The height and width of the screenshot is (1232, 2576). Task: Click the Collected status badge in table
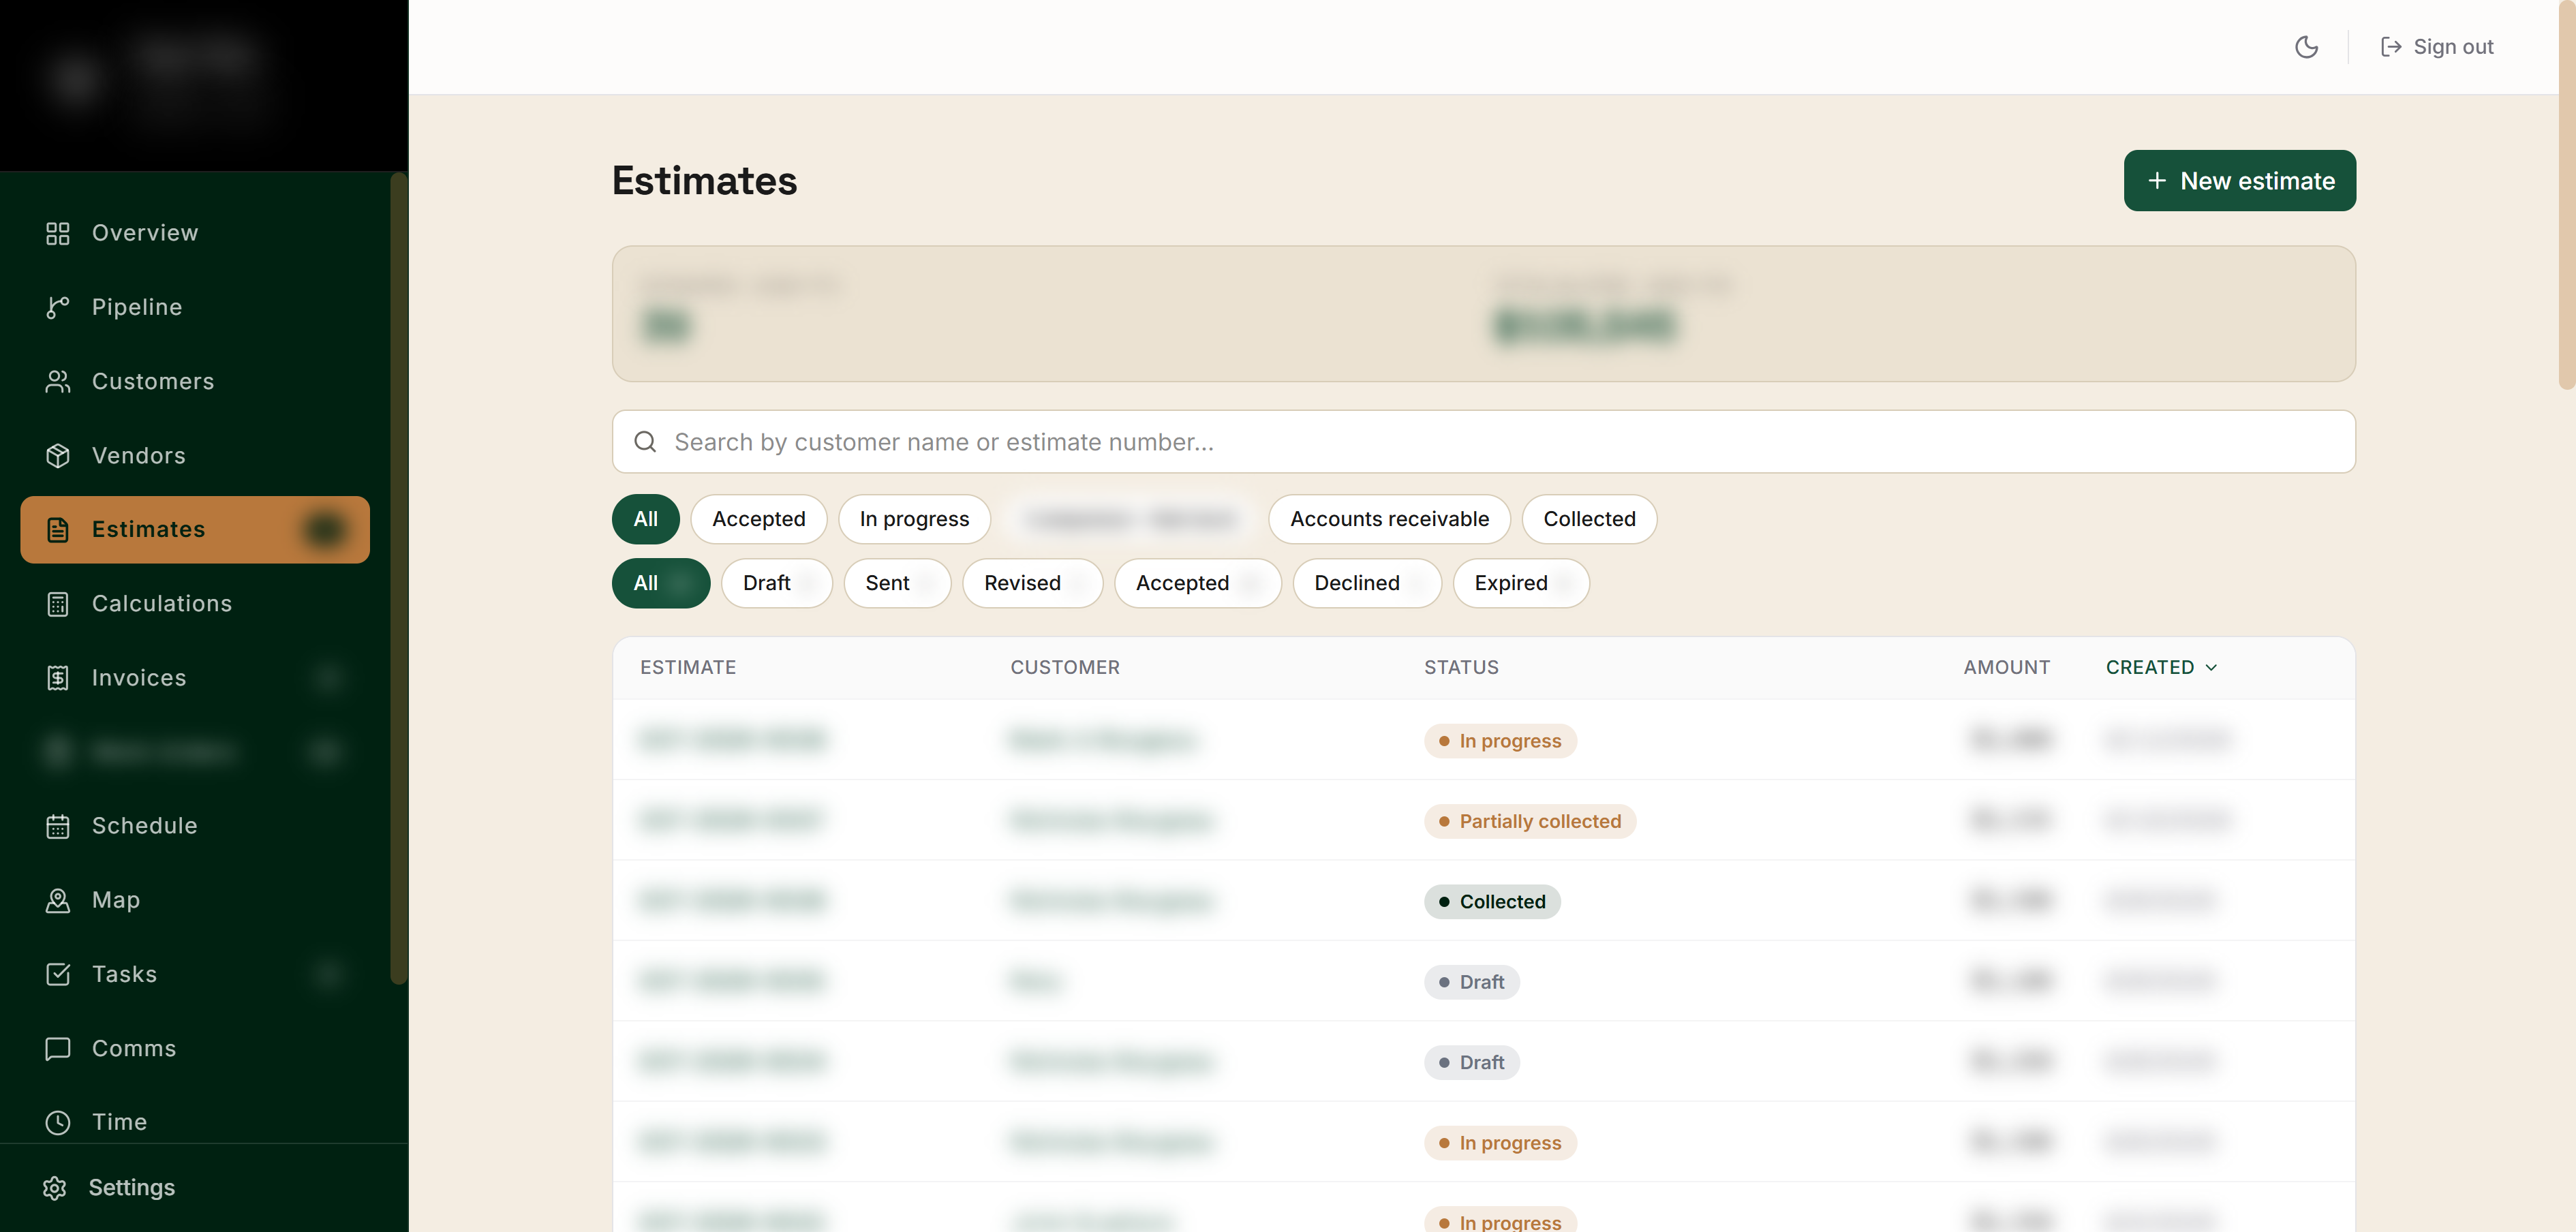tap(1492, 902)
